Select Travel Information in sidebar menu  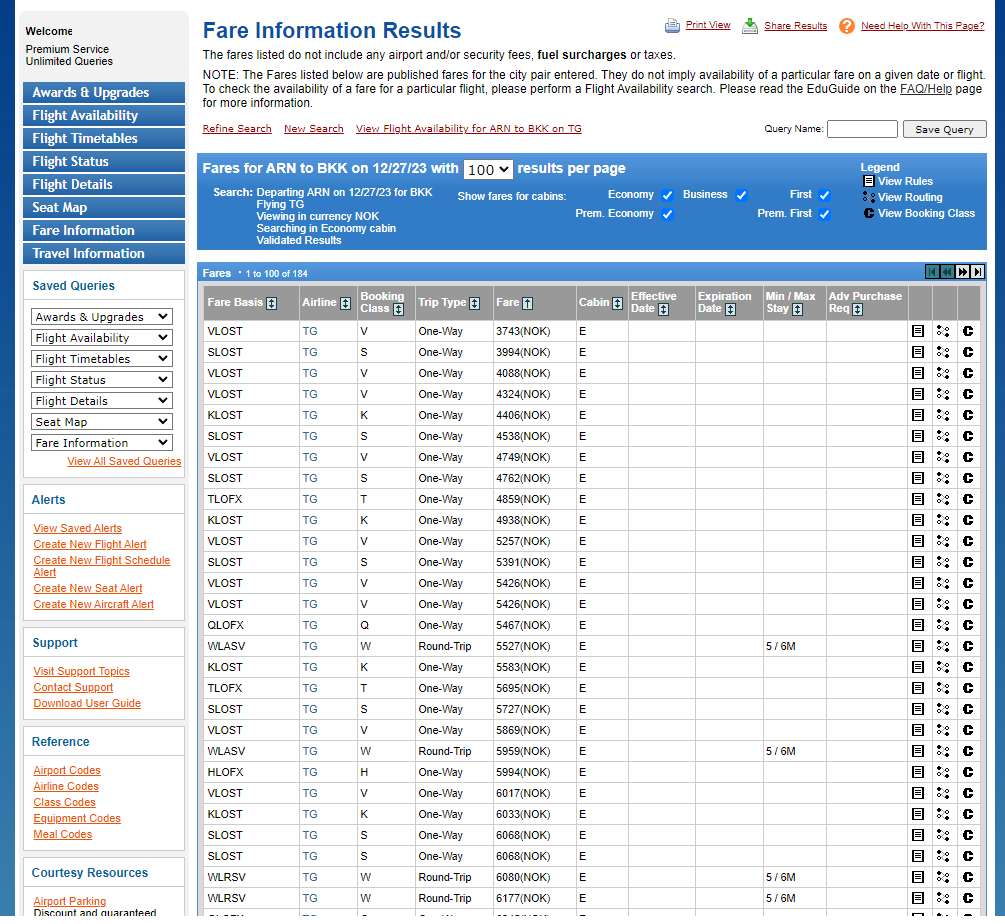coord(104,253)
